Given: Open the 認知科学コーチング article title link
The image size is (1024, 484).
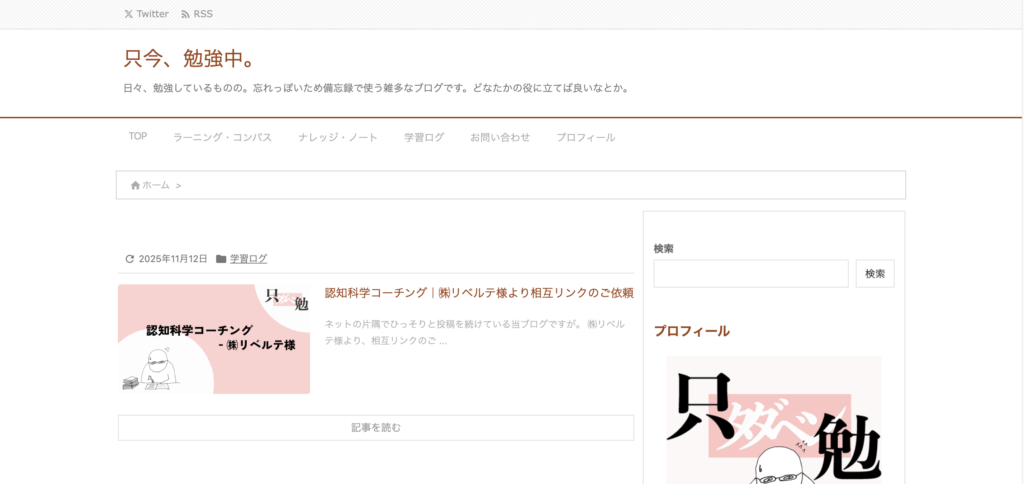Looking at the screenshot, I should (479, 293).
